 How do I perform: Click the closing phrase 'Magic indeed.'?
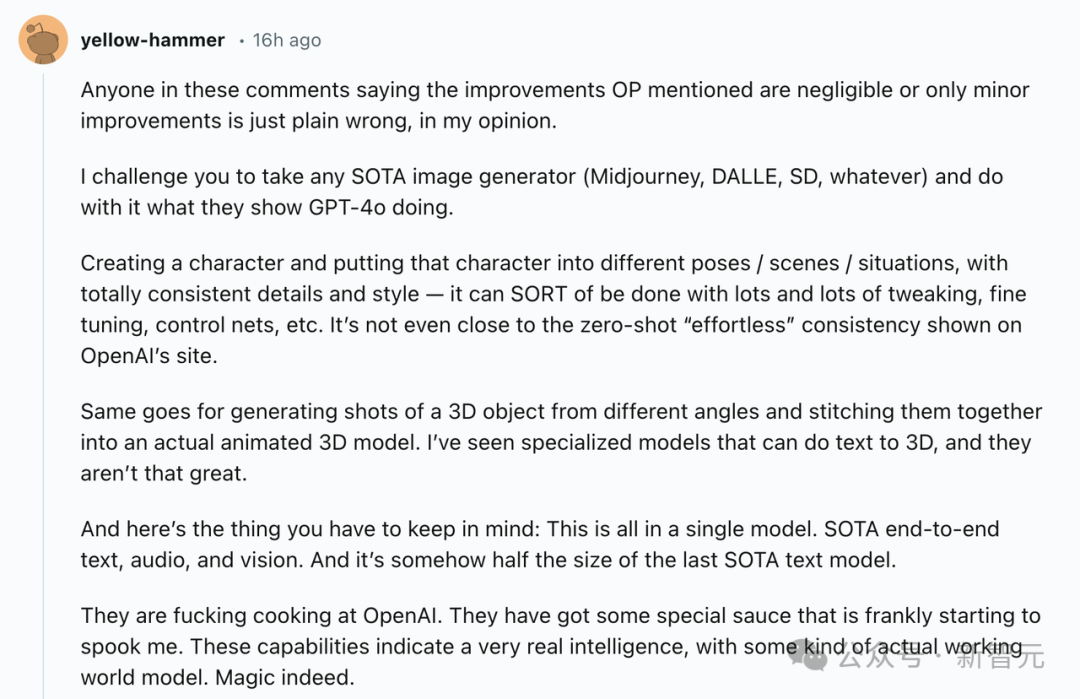284,678
